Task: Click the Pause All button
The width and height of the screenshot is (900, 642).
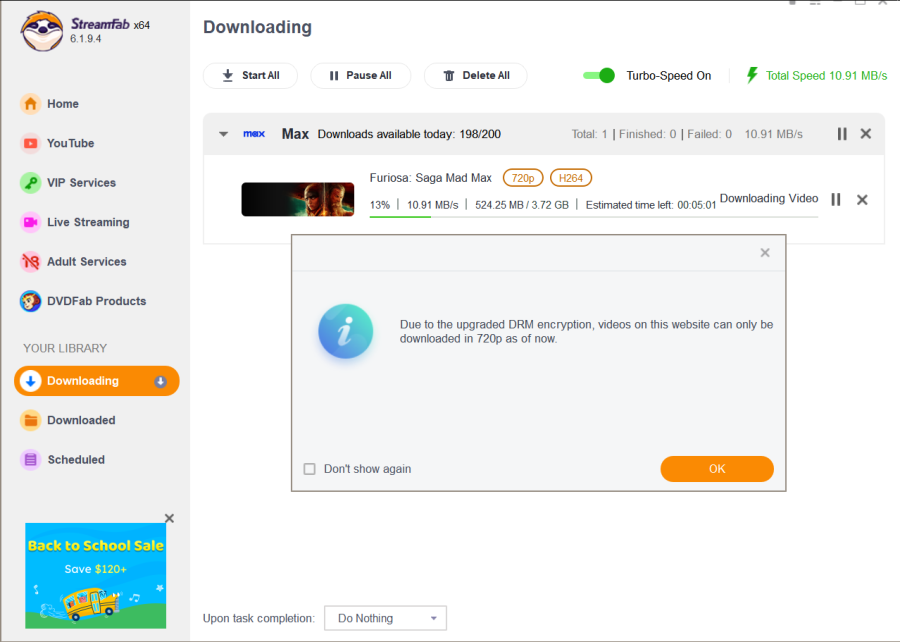Action: [360, 76]
